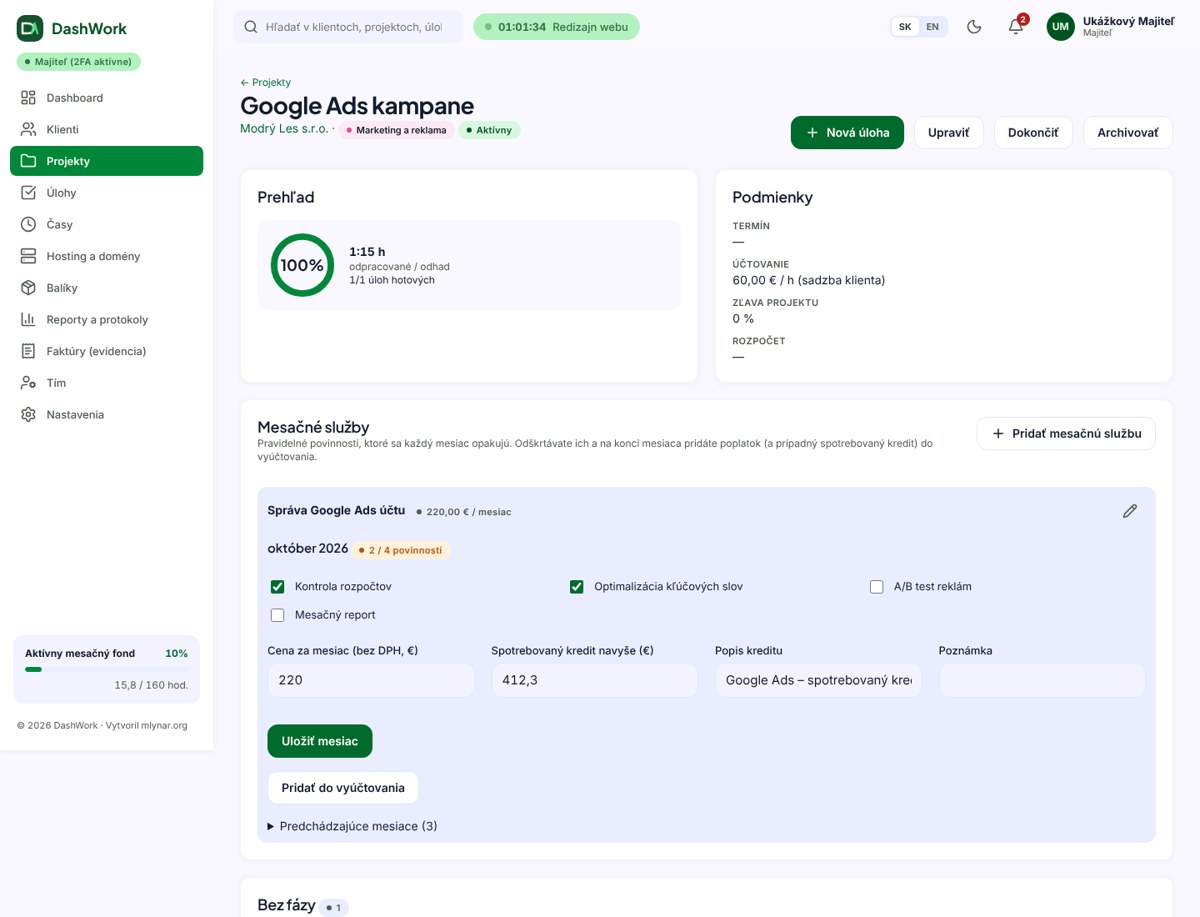The image size is (1200, 917).
Task: Click the Cena za mesiac field
Action: (371, 680)
